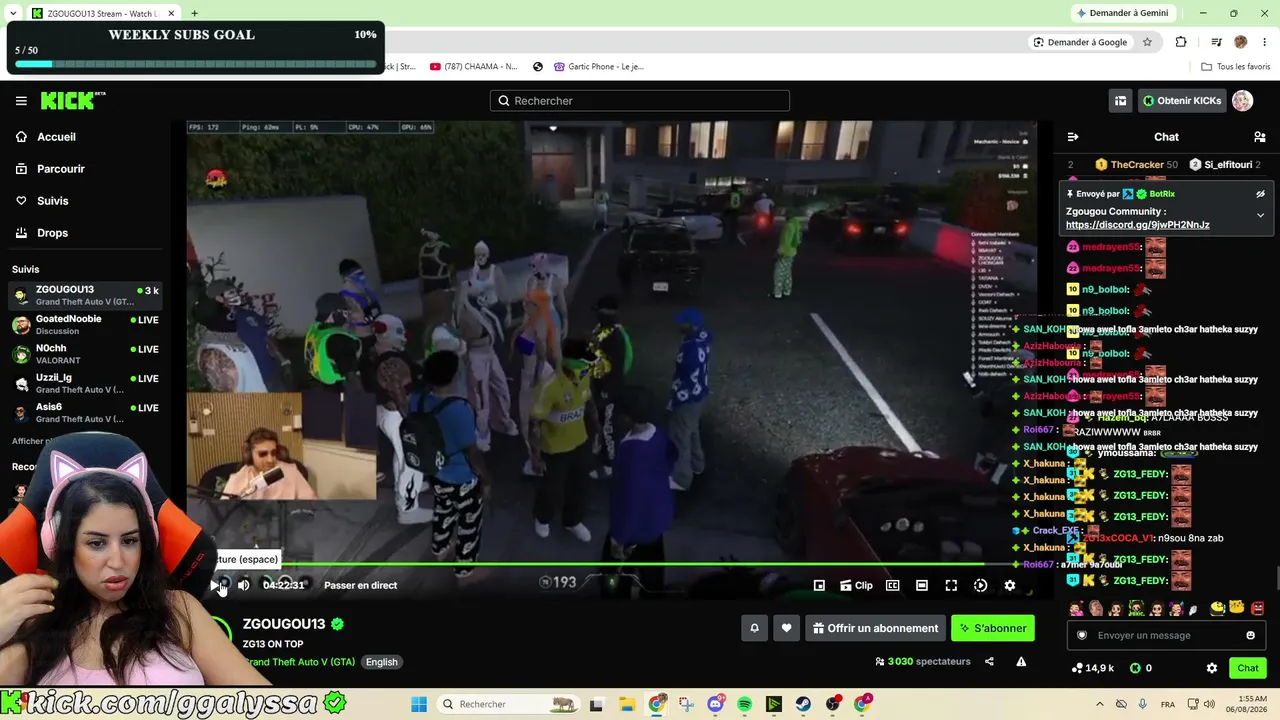Report the stream with the warning icon
Screen dimensions: 1280x720
(x=1021, y=661)
